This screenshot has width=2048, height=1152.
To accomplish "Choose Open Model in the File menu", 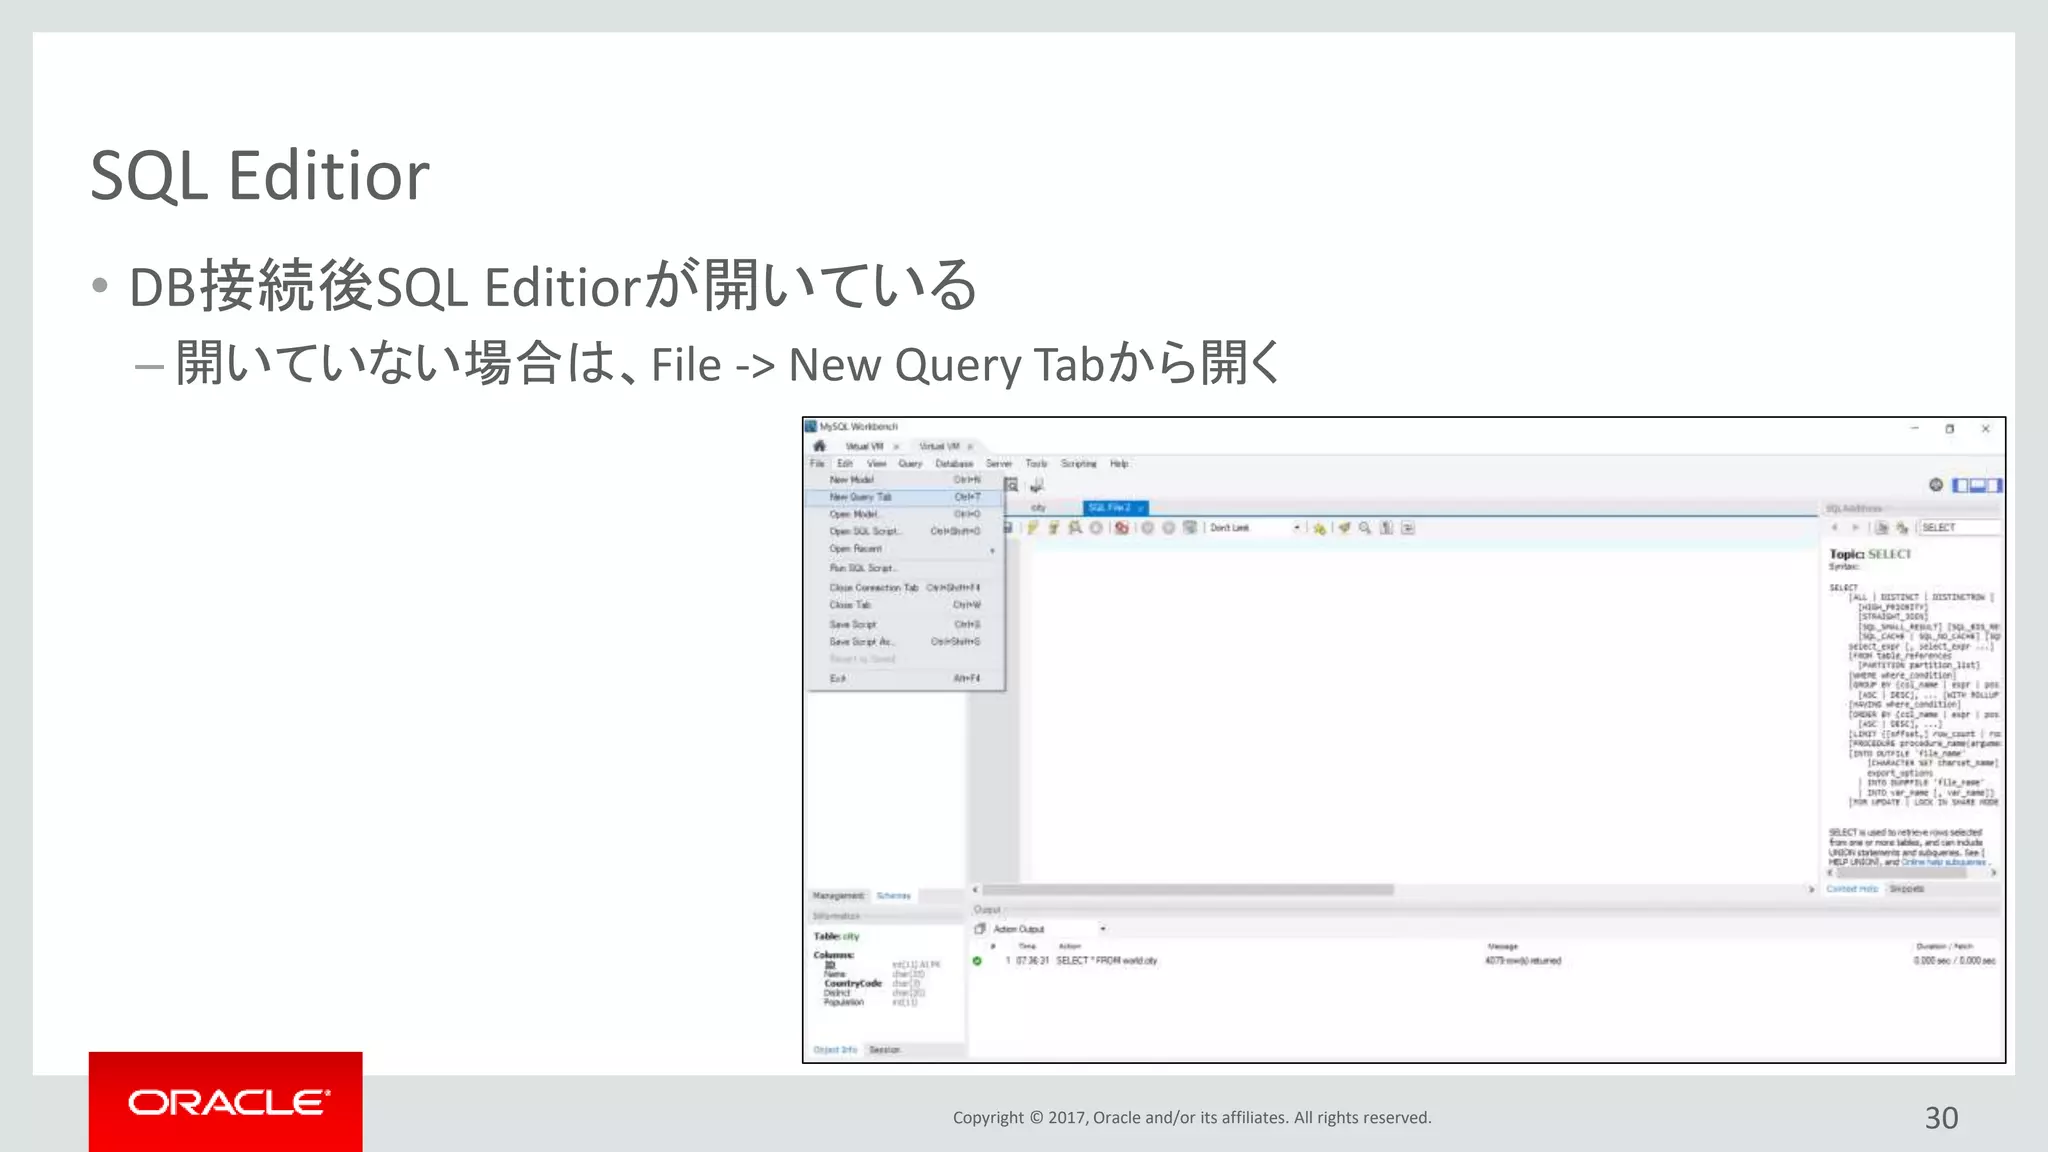I will tap(905, 514).
